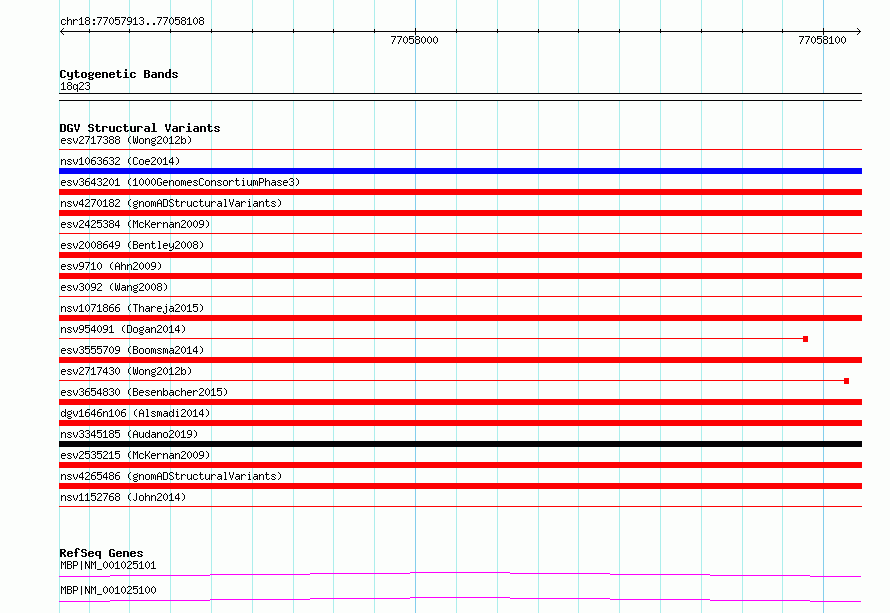Click the esv2535215 (McKernan2009) label

(135, 455)
